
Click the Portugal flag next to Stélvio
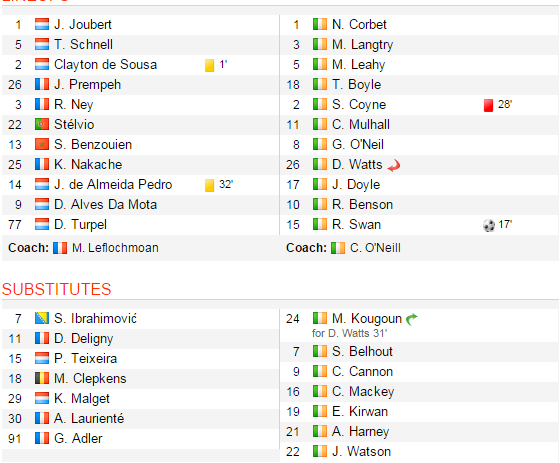click(42, 124)
